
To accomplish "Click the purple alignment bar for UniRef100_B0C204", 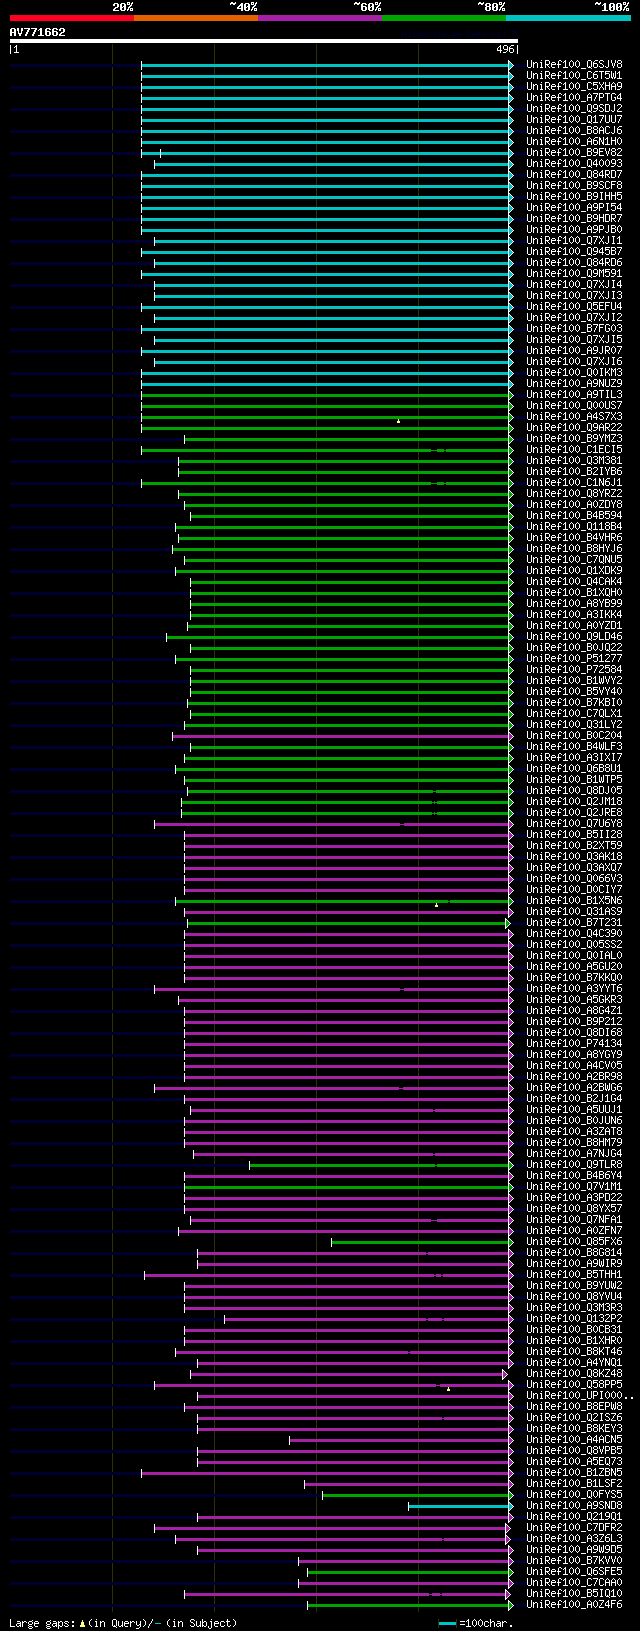I will [x=342, y=735].
